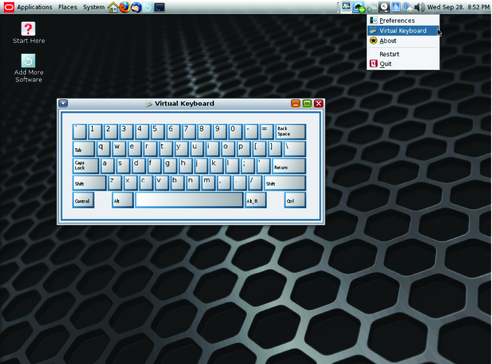This screenshot has height=364, width=492.
Task: Click the w key
Action: click(119, 149)
